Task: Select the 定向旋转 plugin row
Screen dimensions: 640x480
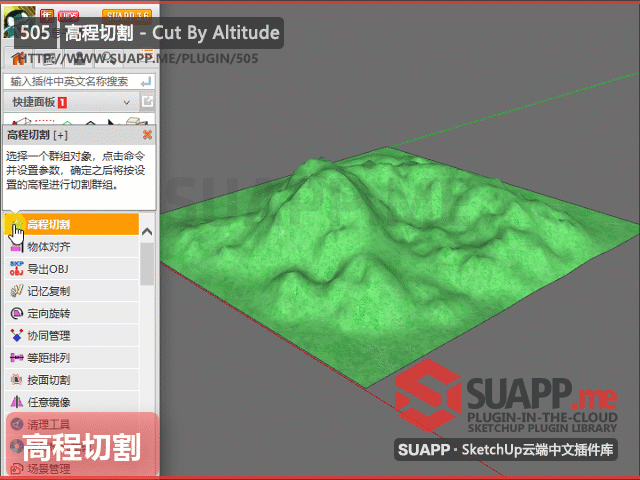Action: tap(72, 313)
